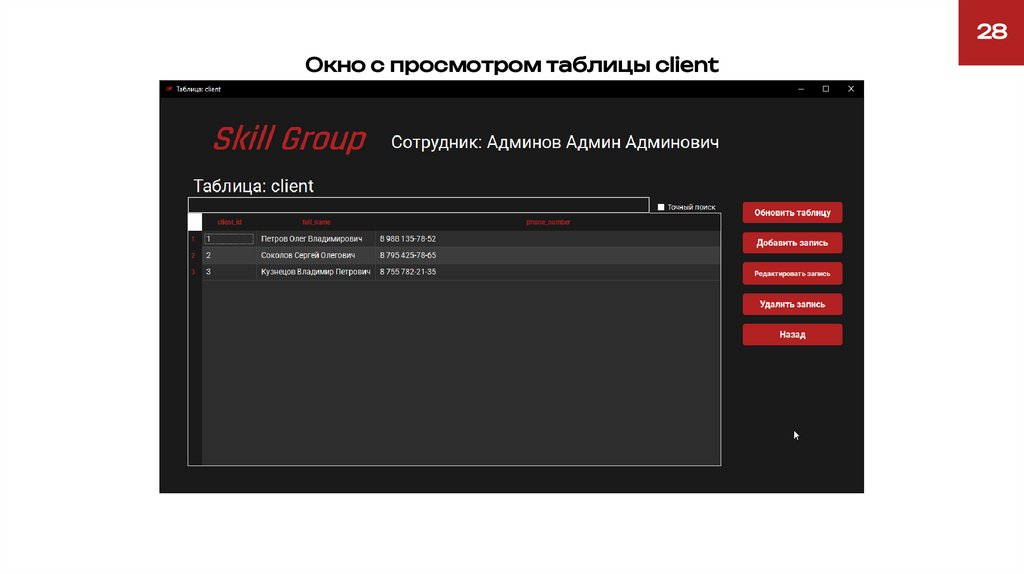Click the phone cell "8 755 782-21-35"
This screenshot has height=574, width=1024.
(548, 272)
